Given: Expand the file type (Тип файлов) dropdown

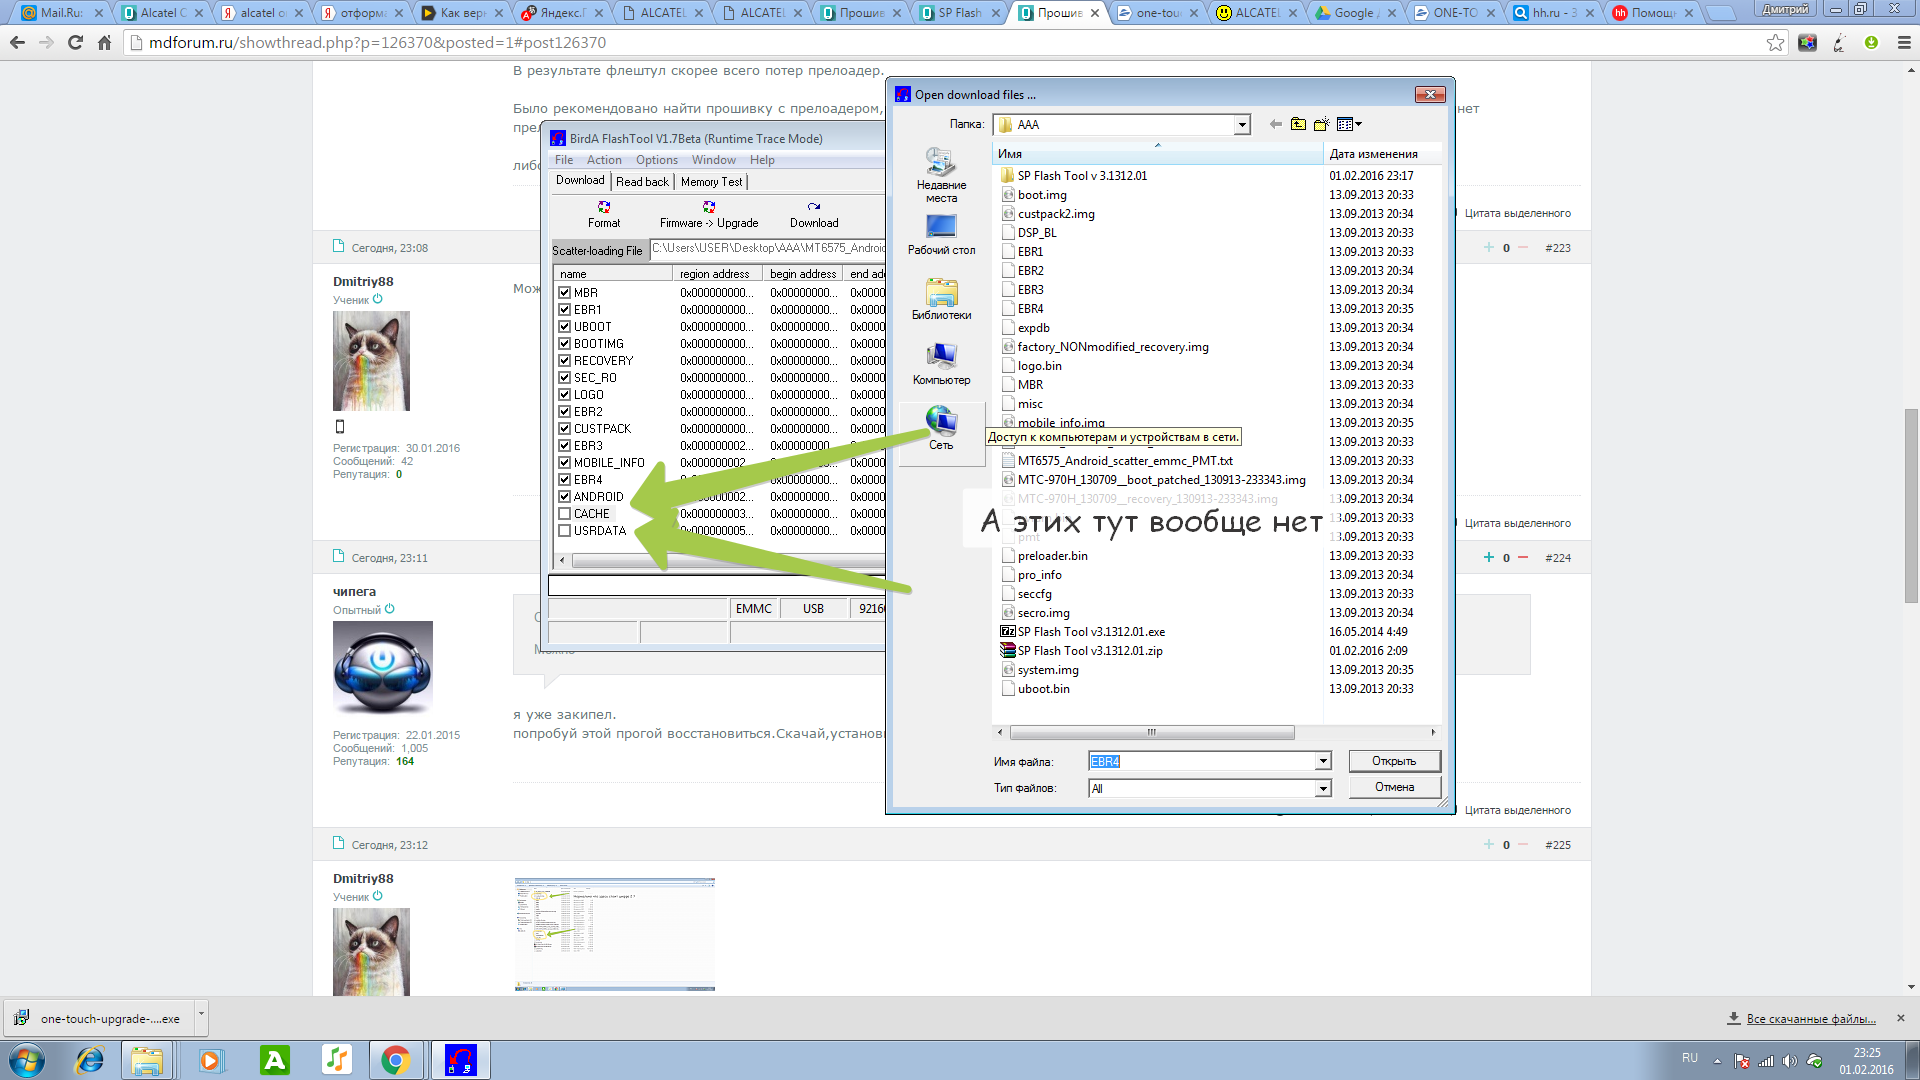Looking at the screenshot, I should (1323, 789).
